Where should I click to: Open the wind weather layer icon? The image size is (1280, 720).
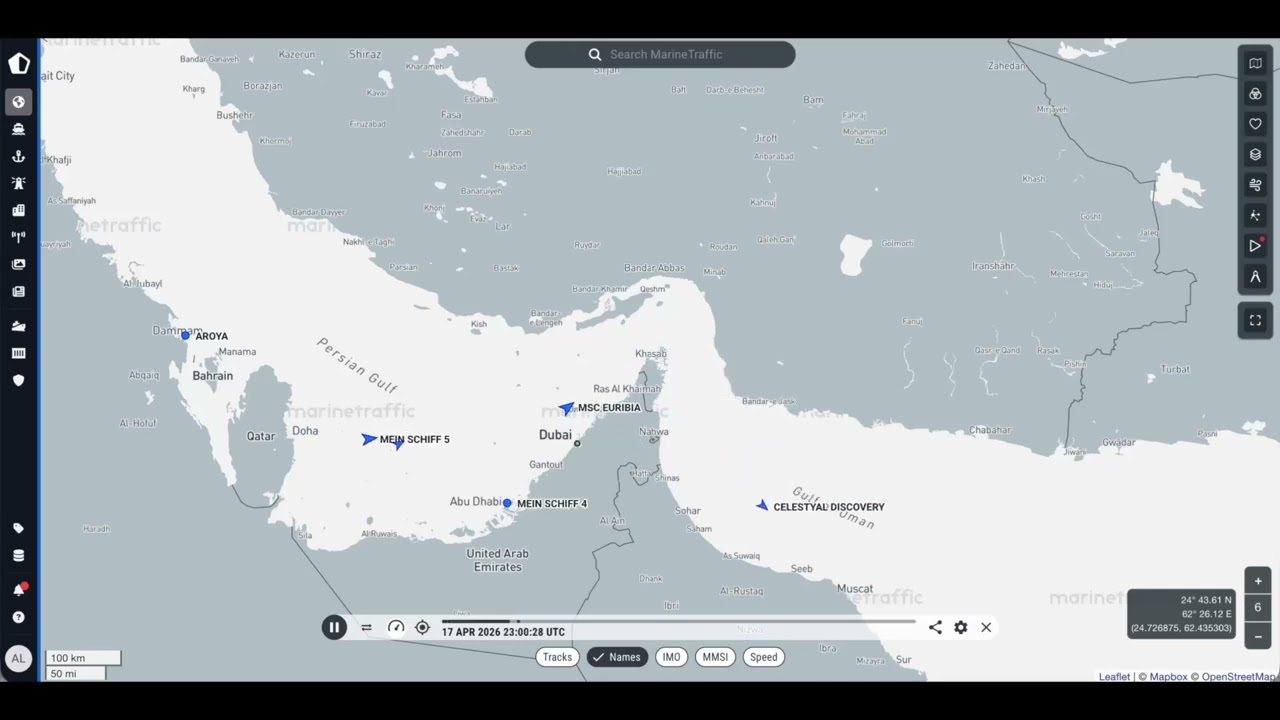point(1255,185)
